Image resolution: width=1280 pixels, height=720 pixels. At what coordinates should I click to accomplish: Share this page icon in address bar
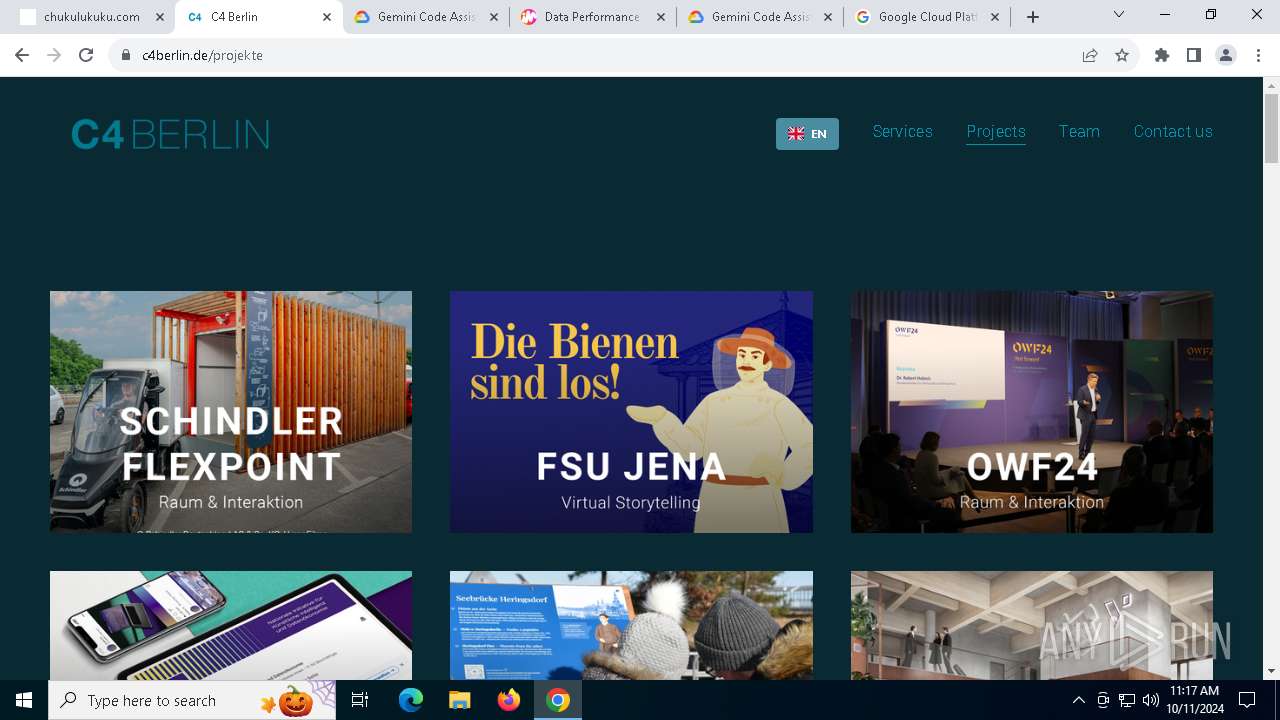(x=1090, y=55)
